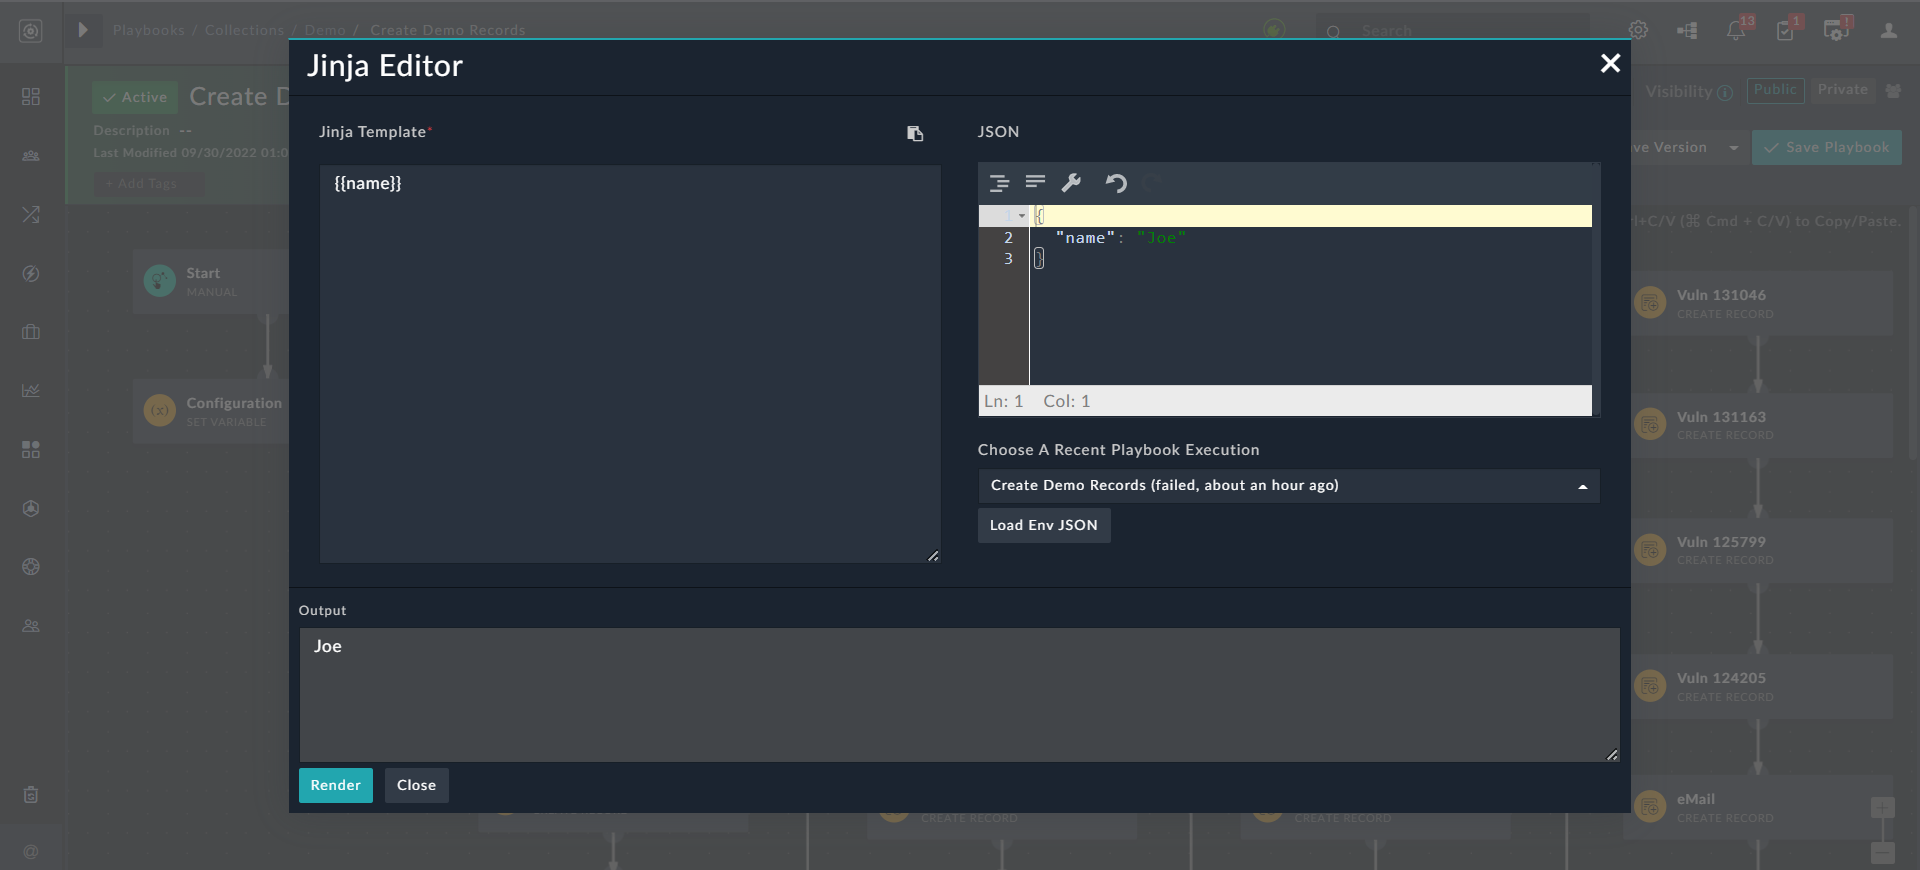Image resolution: width=1920 pixels, height=870 pixels.
Task: Set playbook visibility to Public
Action: click(1776, 90)
